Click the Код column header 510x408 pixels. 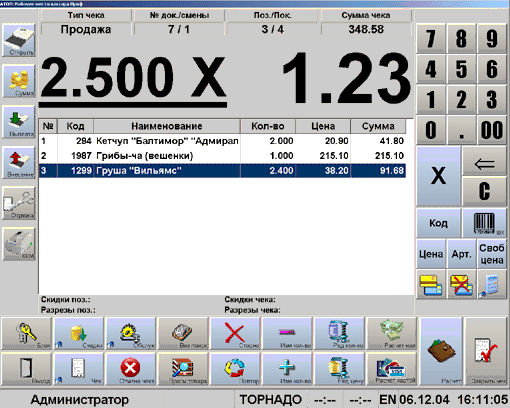[x=75, y=126]
